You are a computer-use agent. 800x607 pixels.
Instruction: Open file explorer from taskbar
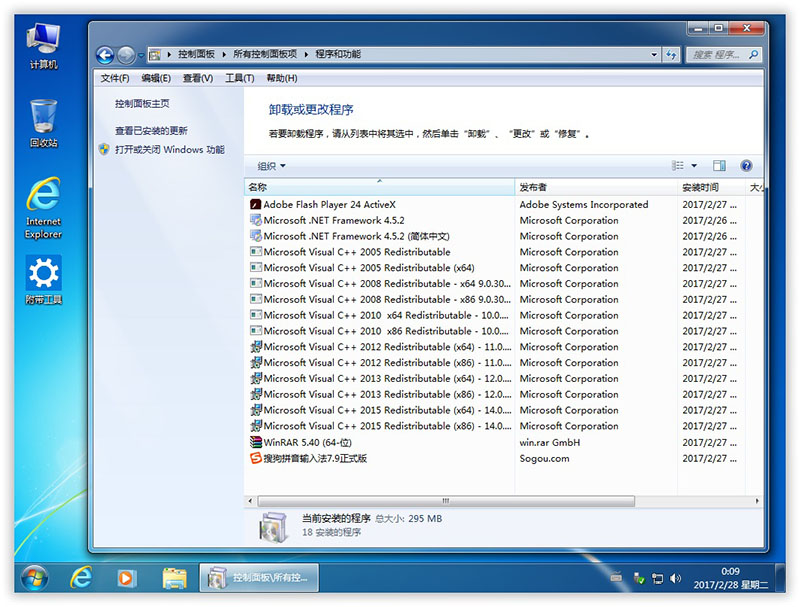click(x=174, y=578)
